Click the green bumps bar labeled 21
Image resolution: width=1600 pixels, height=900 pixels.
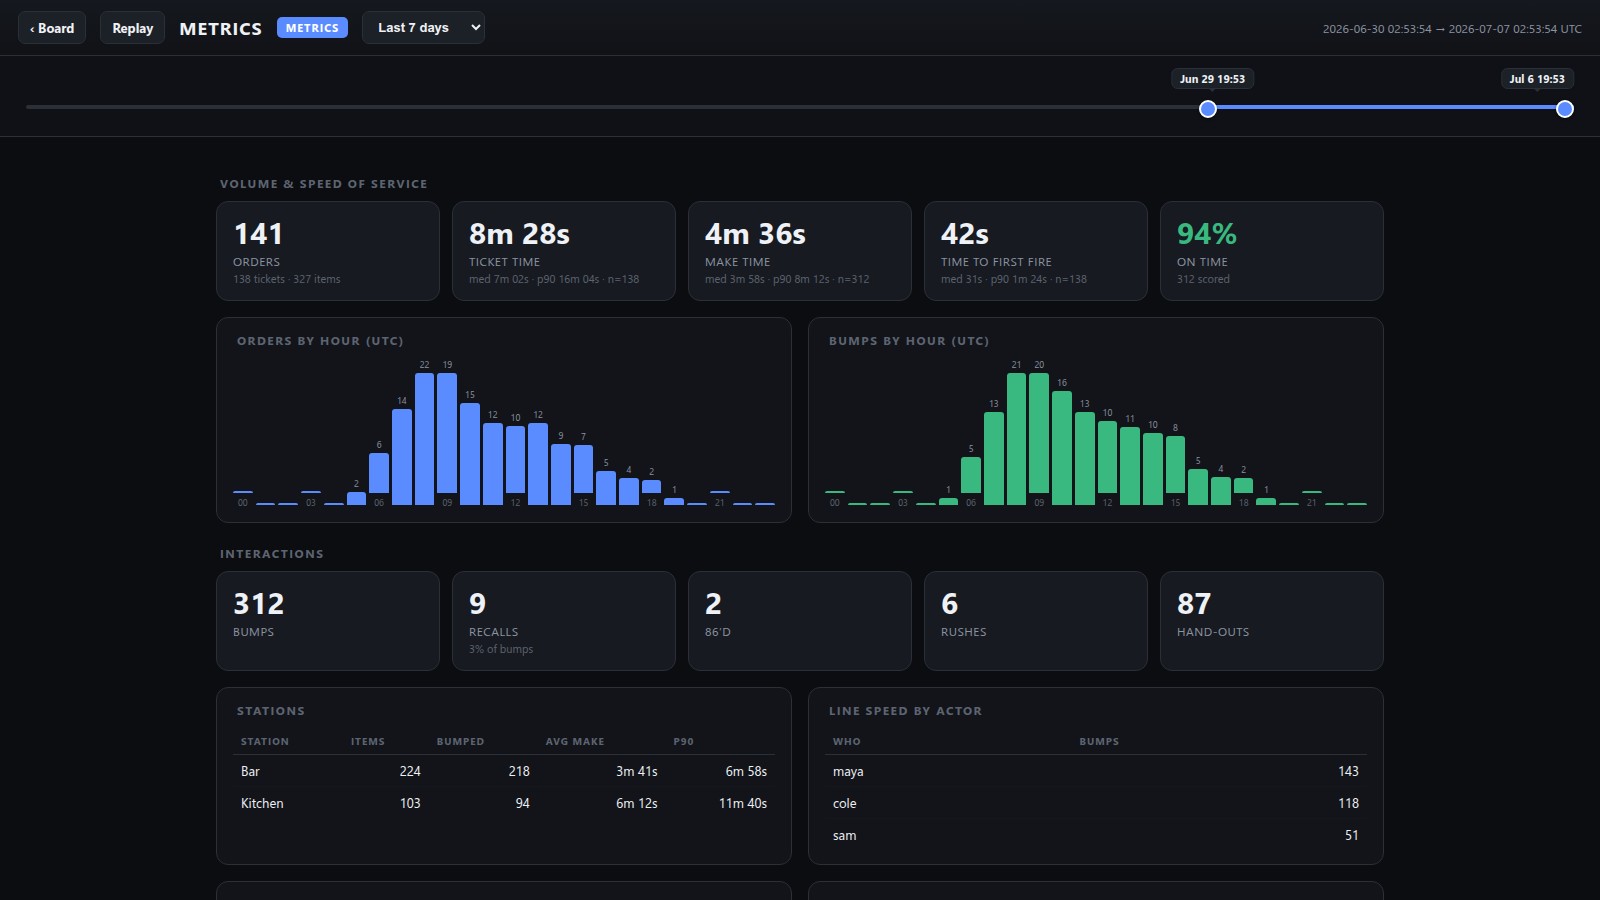point(1016,439)
